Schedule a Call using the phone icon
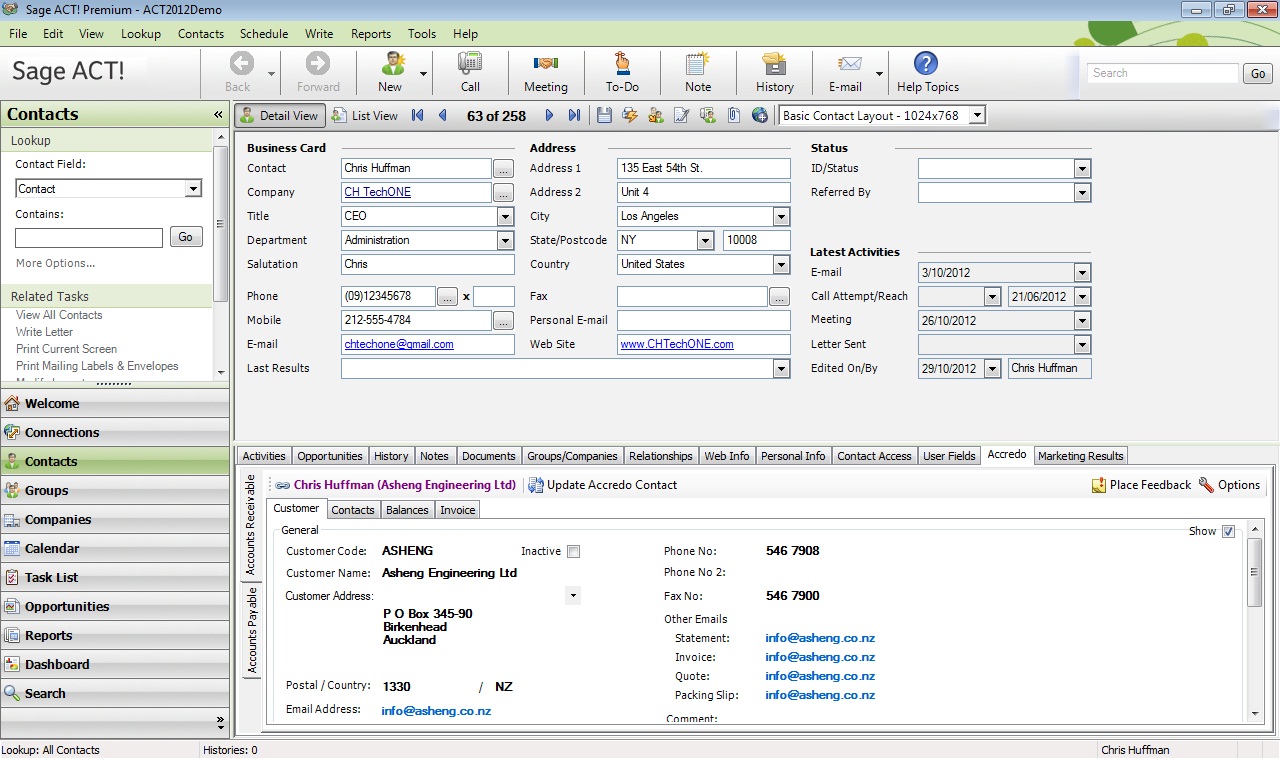Viewport: 1280px width, 759px height. (470, 64)
